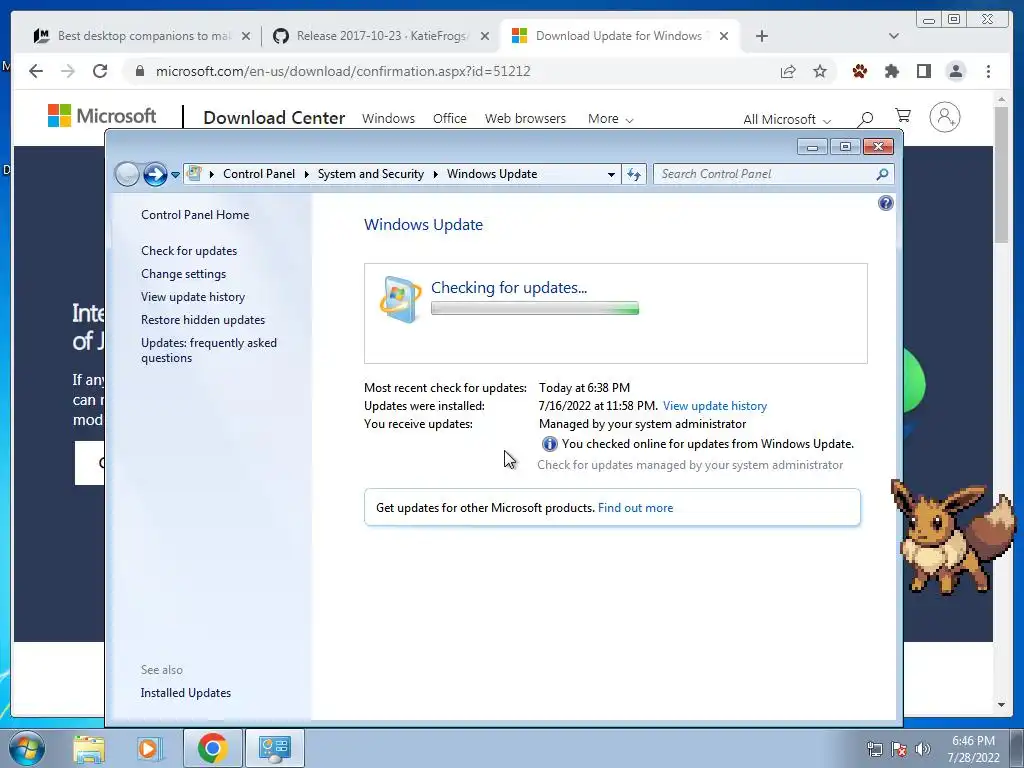Click the Action Center flag tray icon
This screenshot has height=768, width=1024.
[899, 749]
